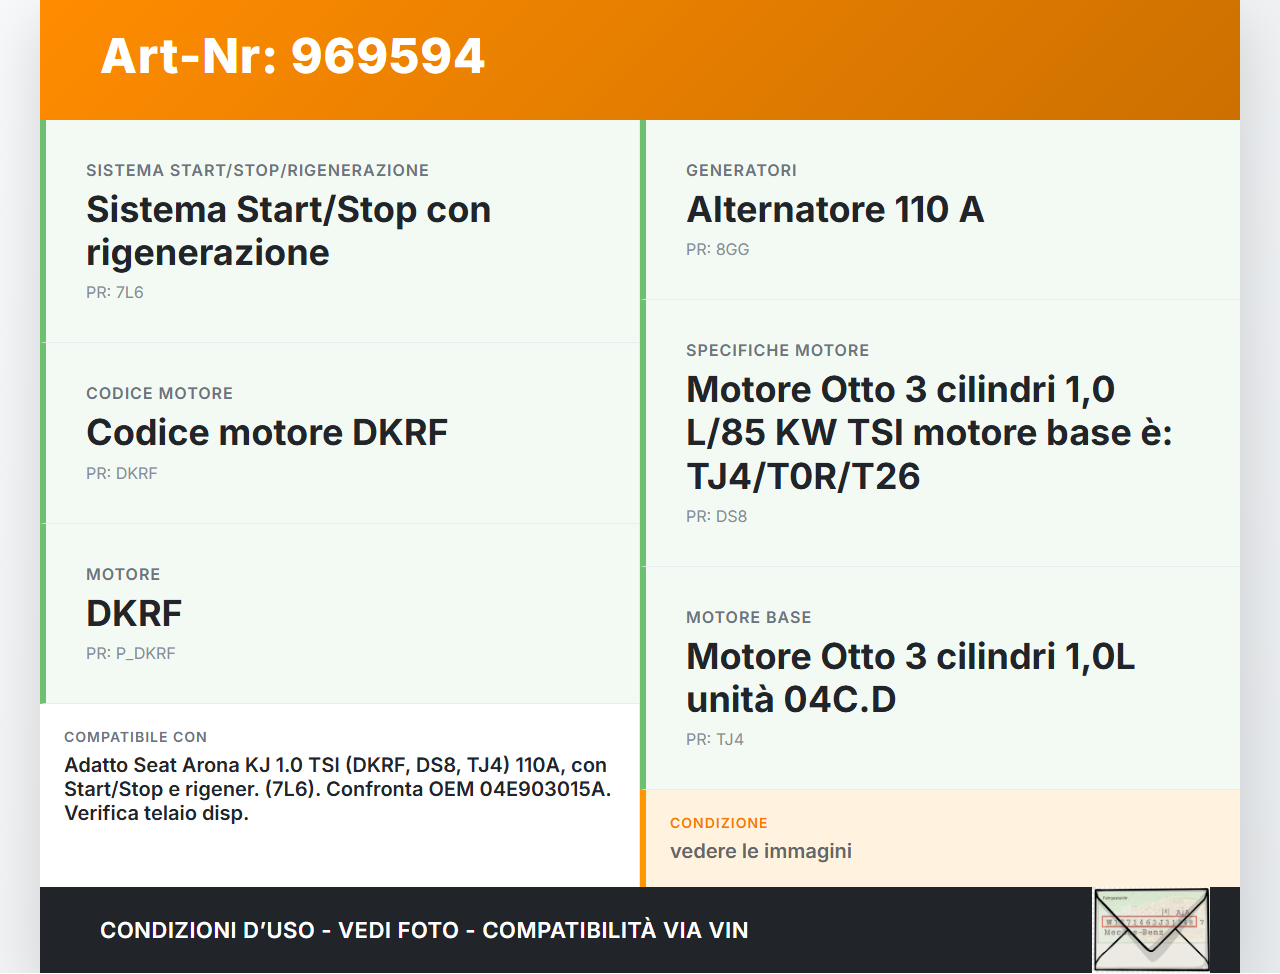Click the COMPATIBILE CON label
The height and width of the screenshot is (974, 1280).
(136, 737)
